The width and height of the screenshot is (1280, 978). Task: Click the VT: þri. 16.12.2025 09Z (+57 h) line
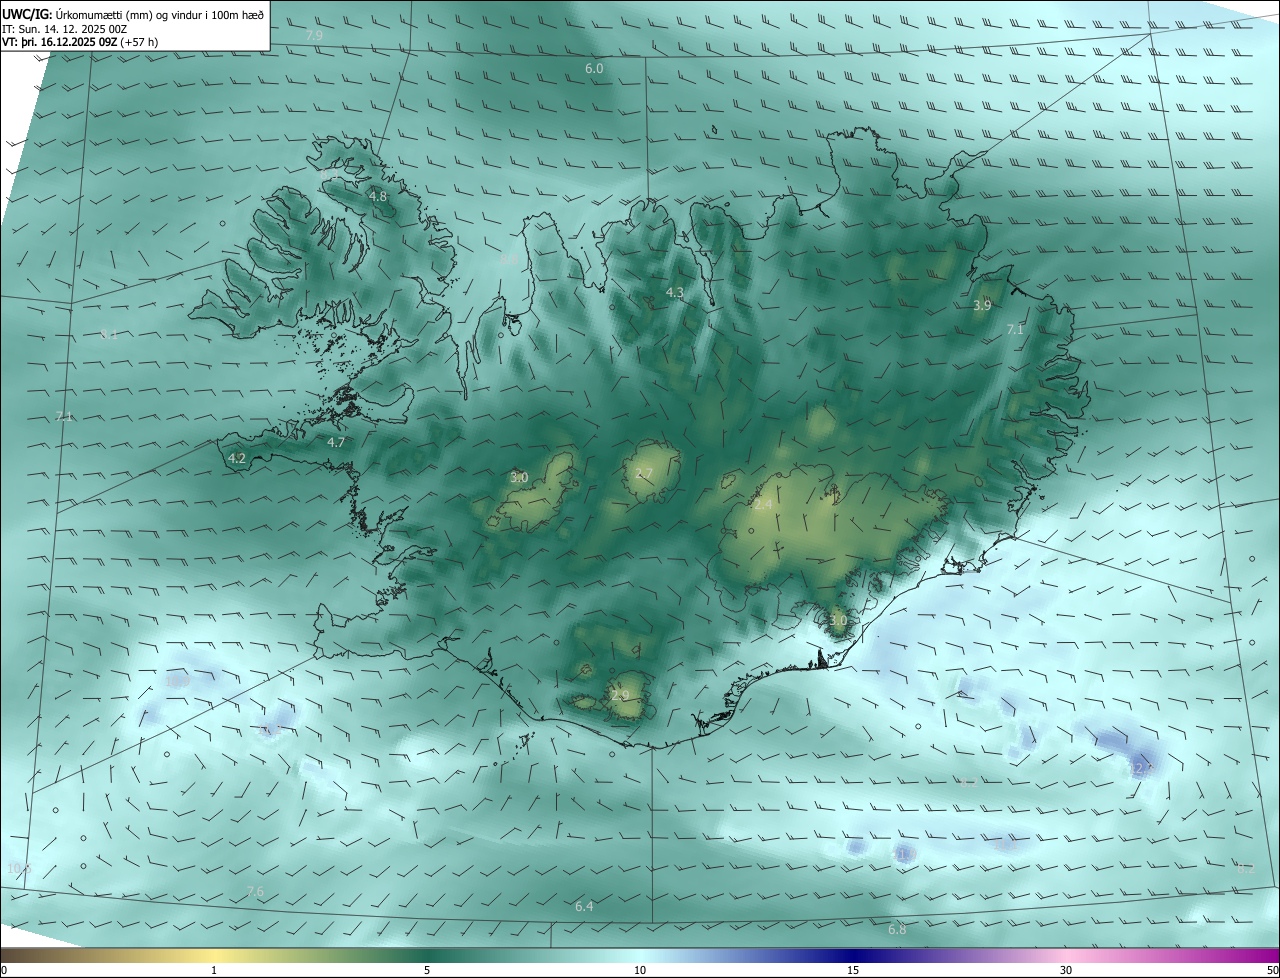pos(80,42)
